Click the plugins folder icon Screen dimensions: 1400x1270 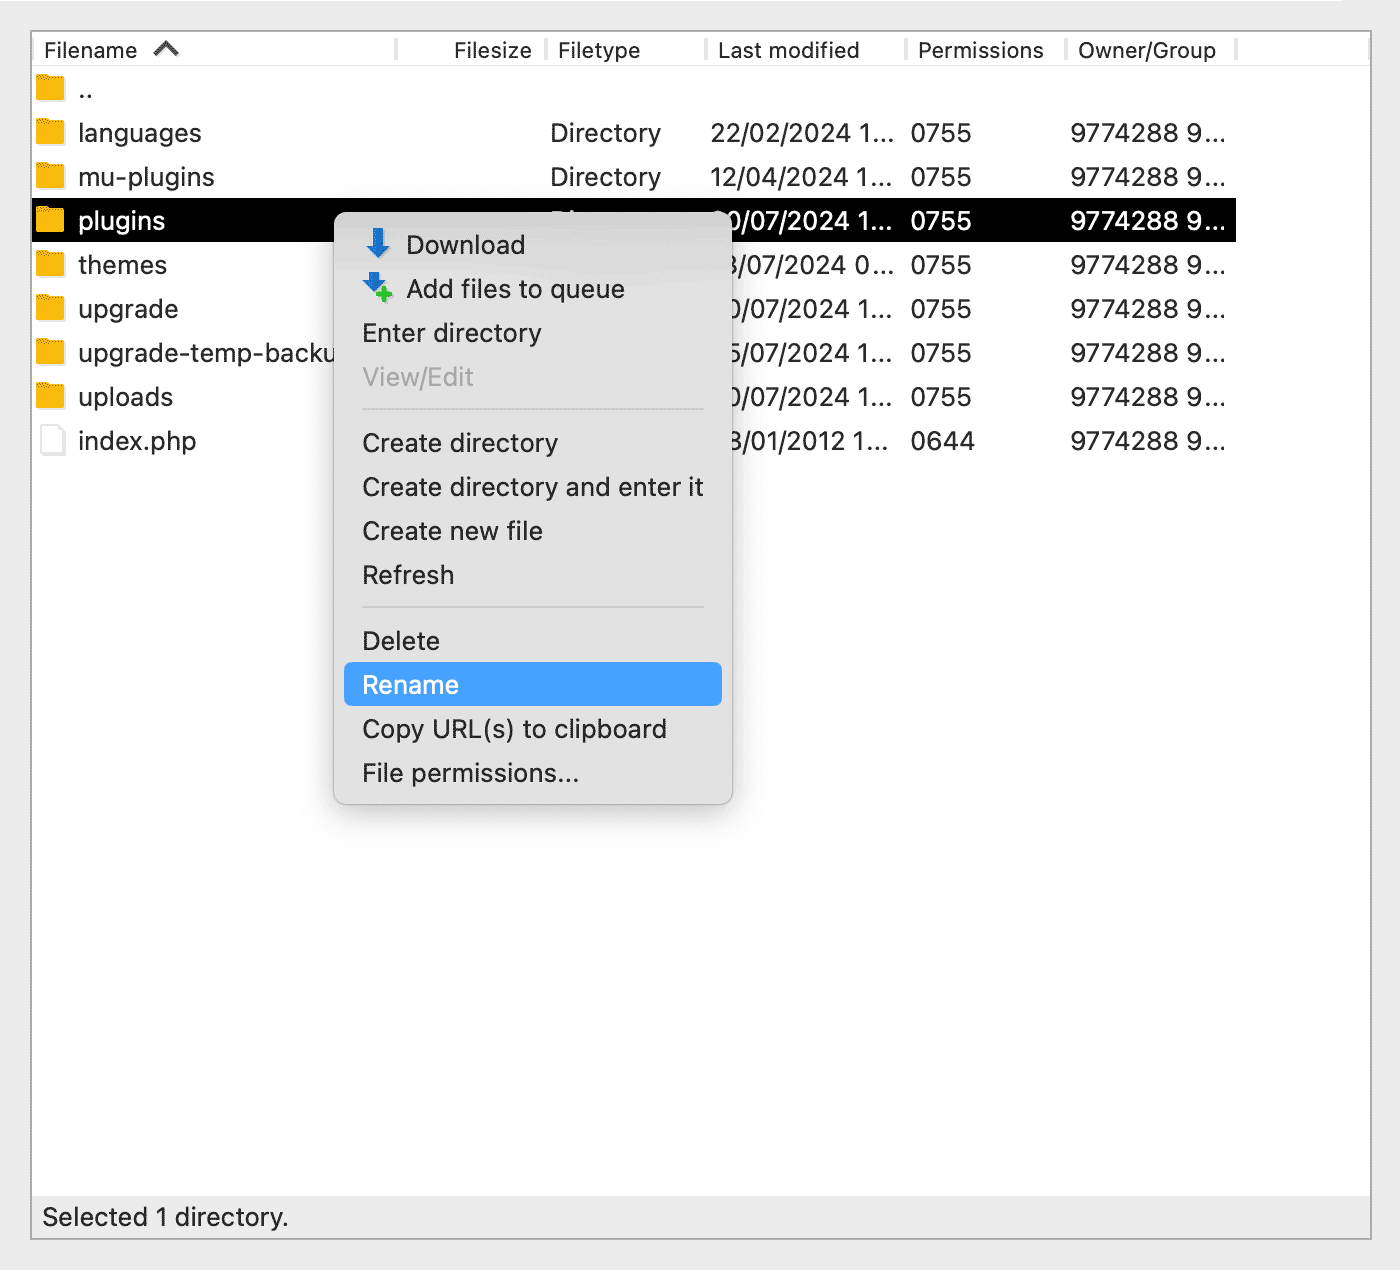pyautogui.click(x=50, y=220)
